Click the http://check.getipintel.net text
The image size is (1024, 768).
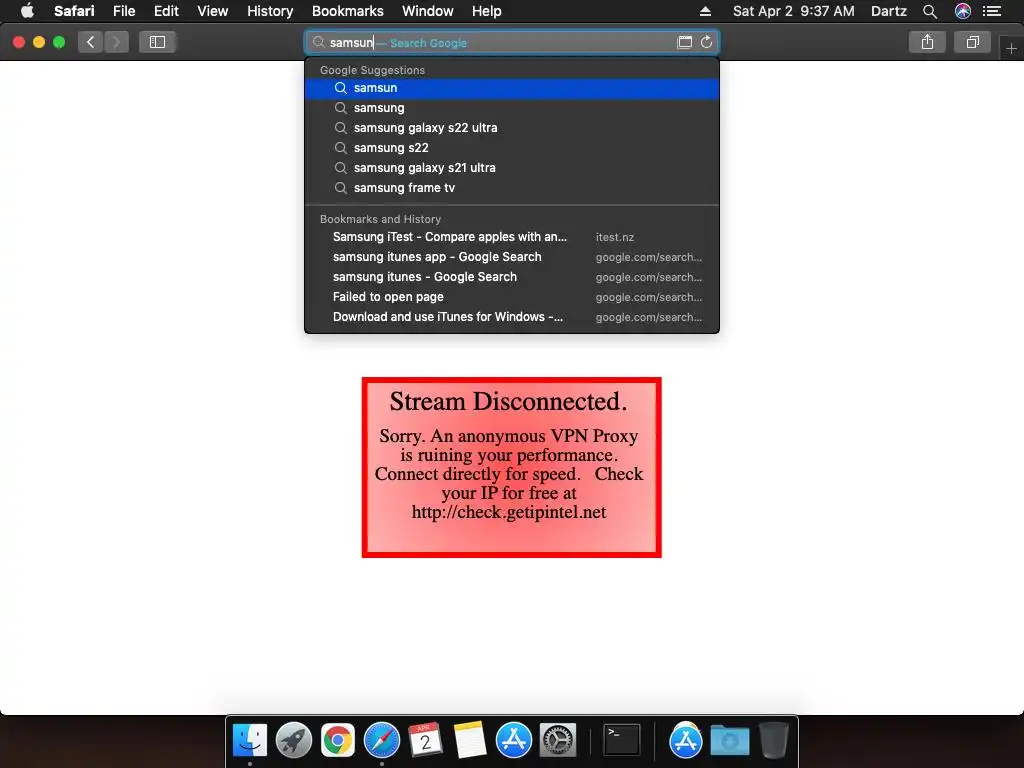point(509,512)
